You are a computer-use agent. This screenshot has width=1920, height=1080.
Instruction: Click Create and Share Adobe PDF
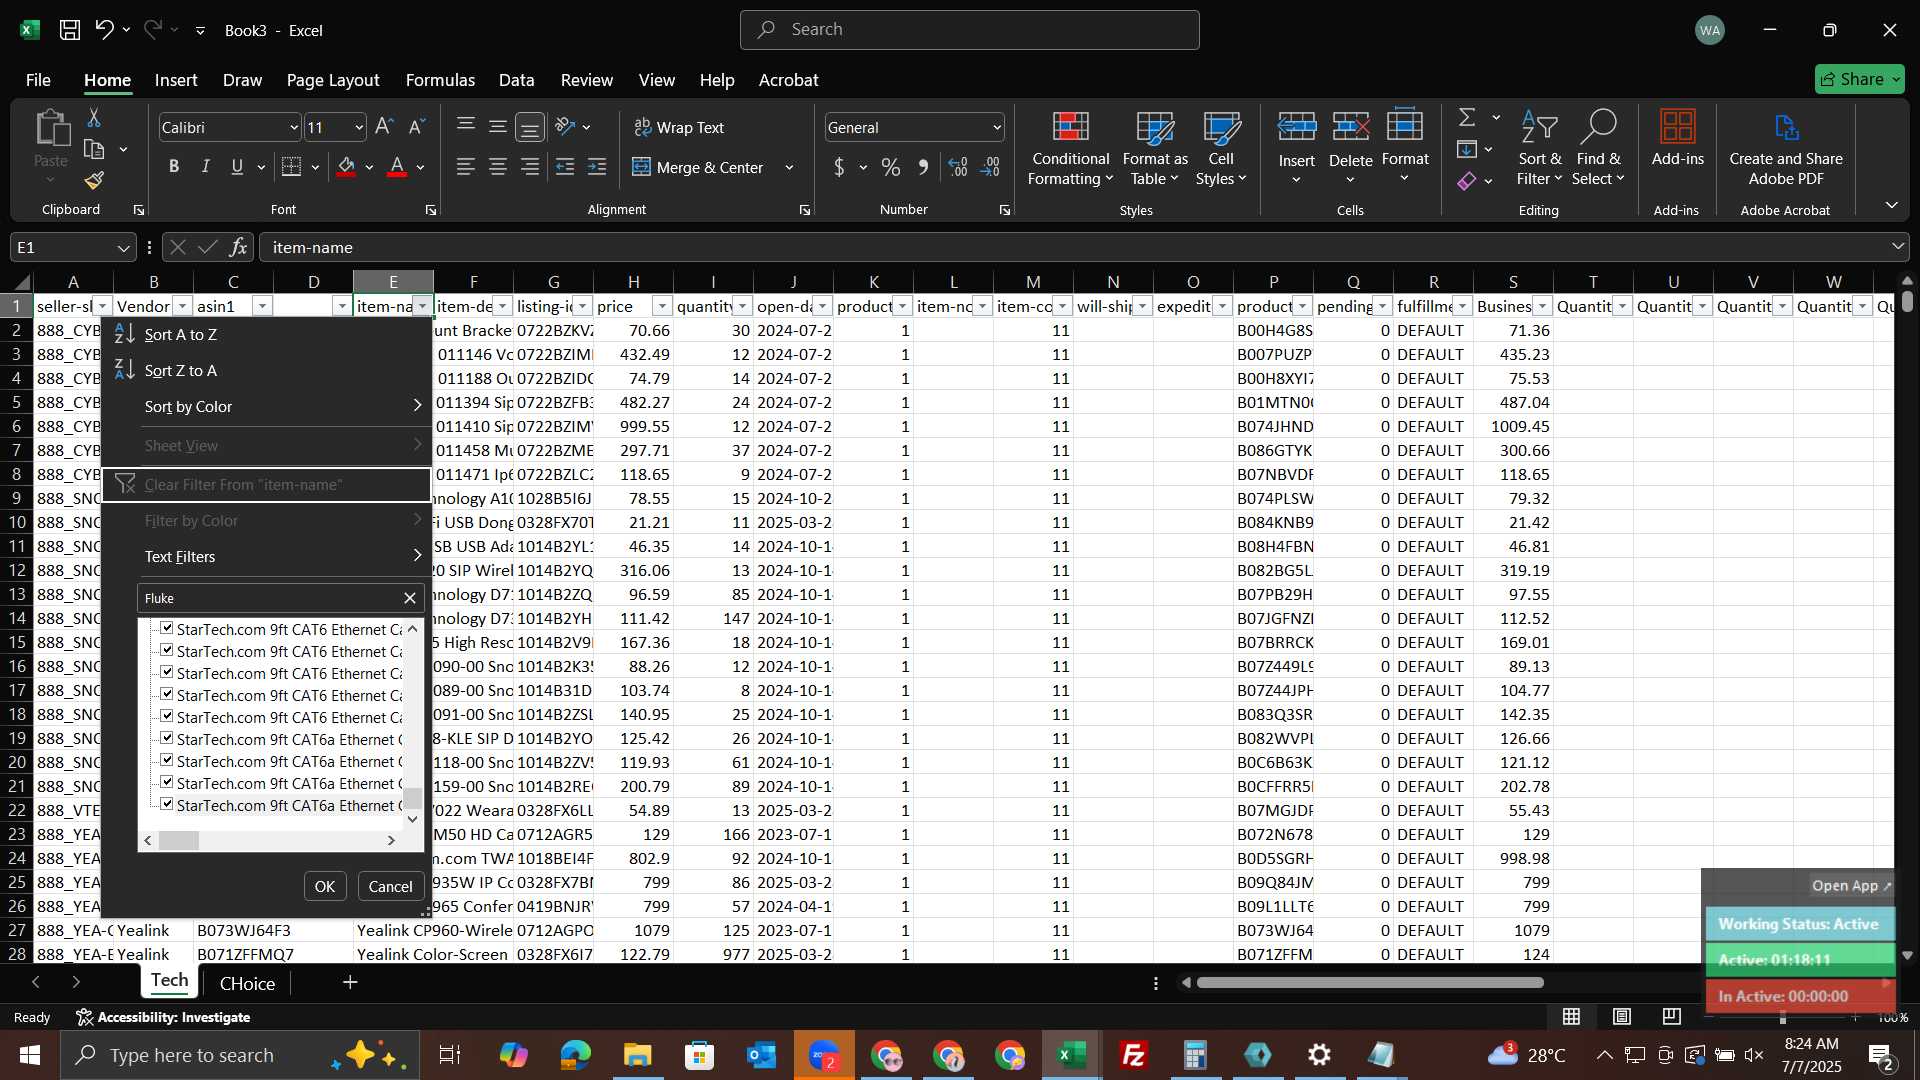click(1786, 147)
